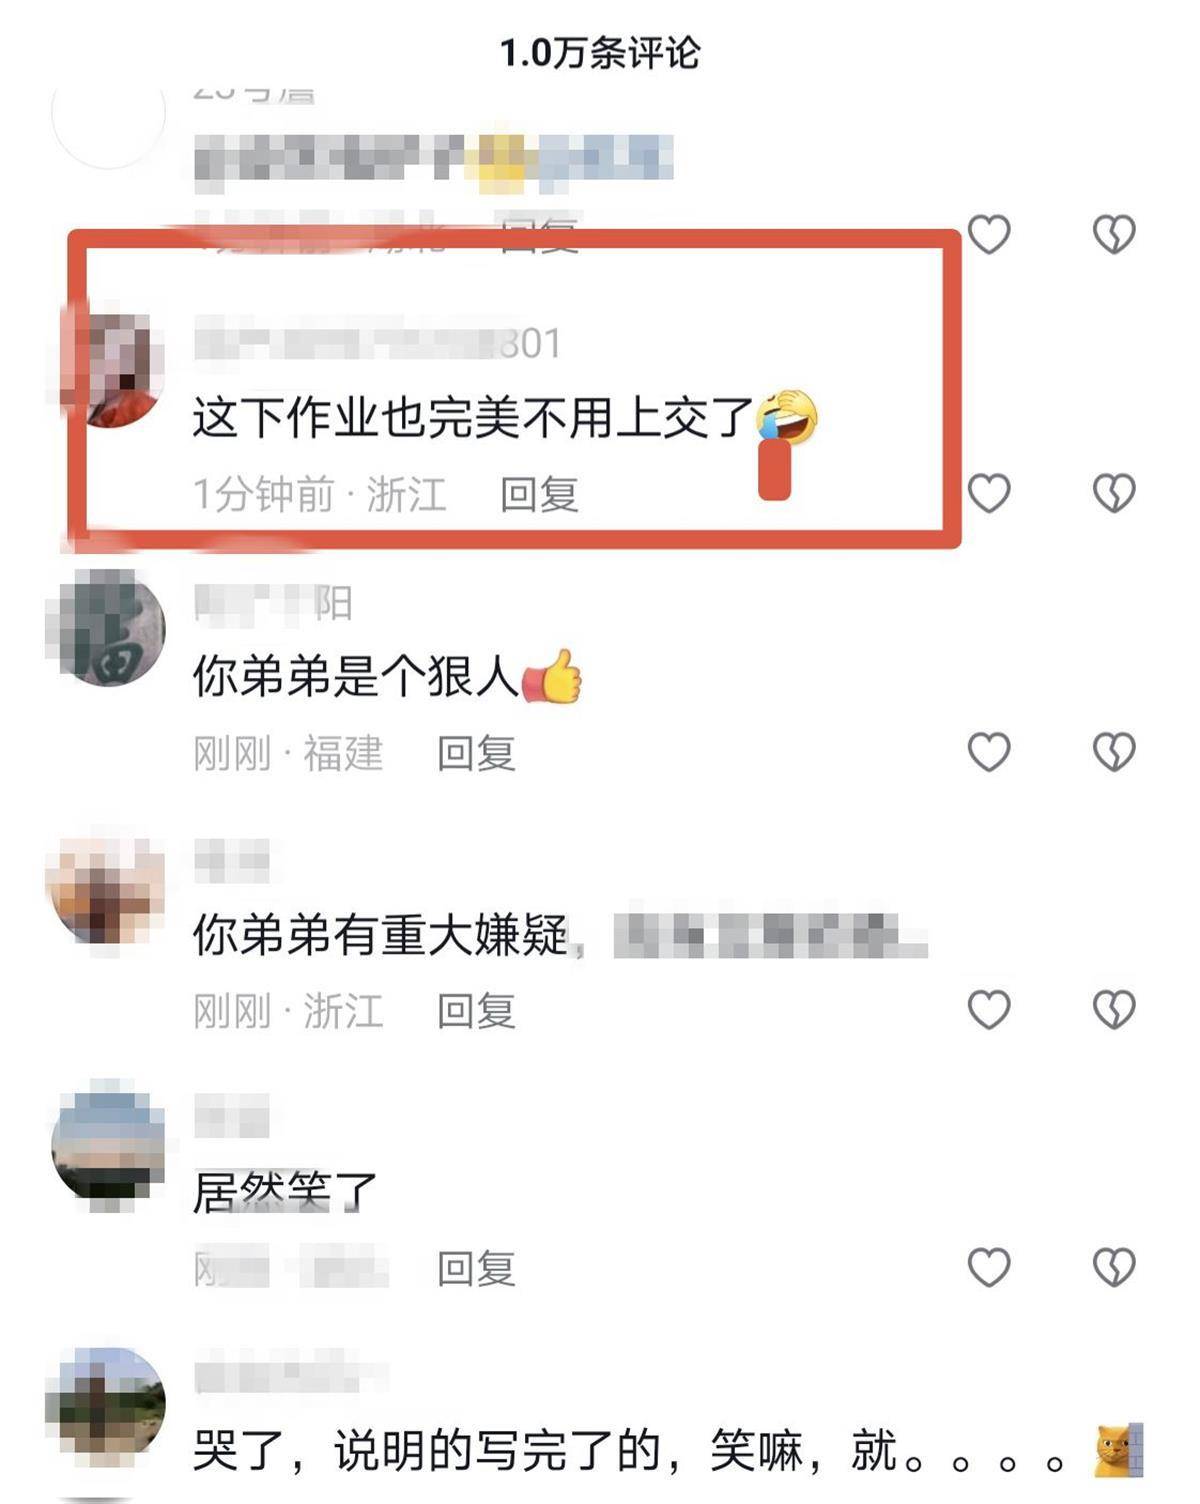Open profile of username ending in 阳

tap(272, 603)
